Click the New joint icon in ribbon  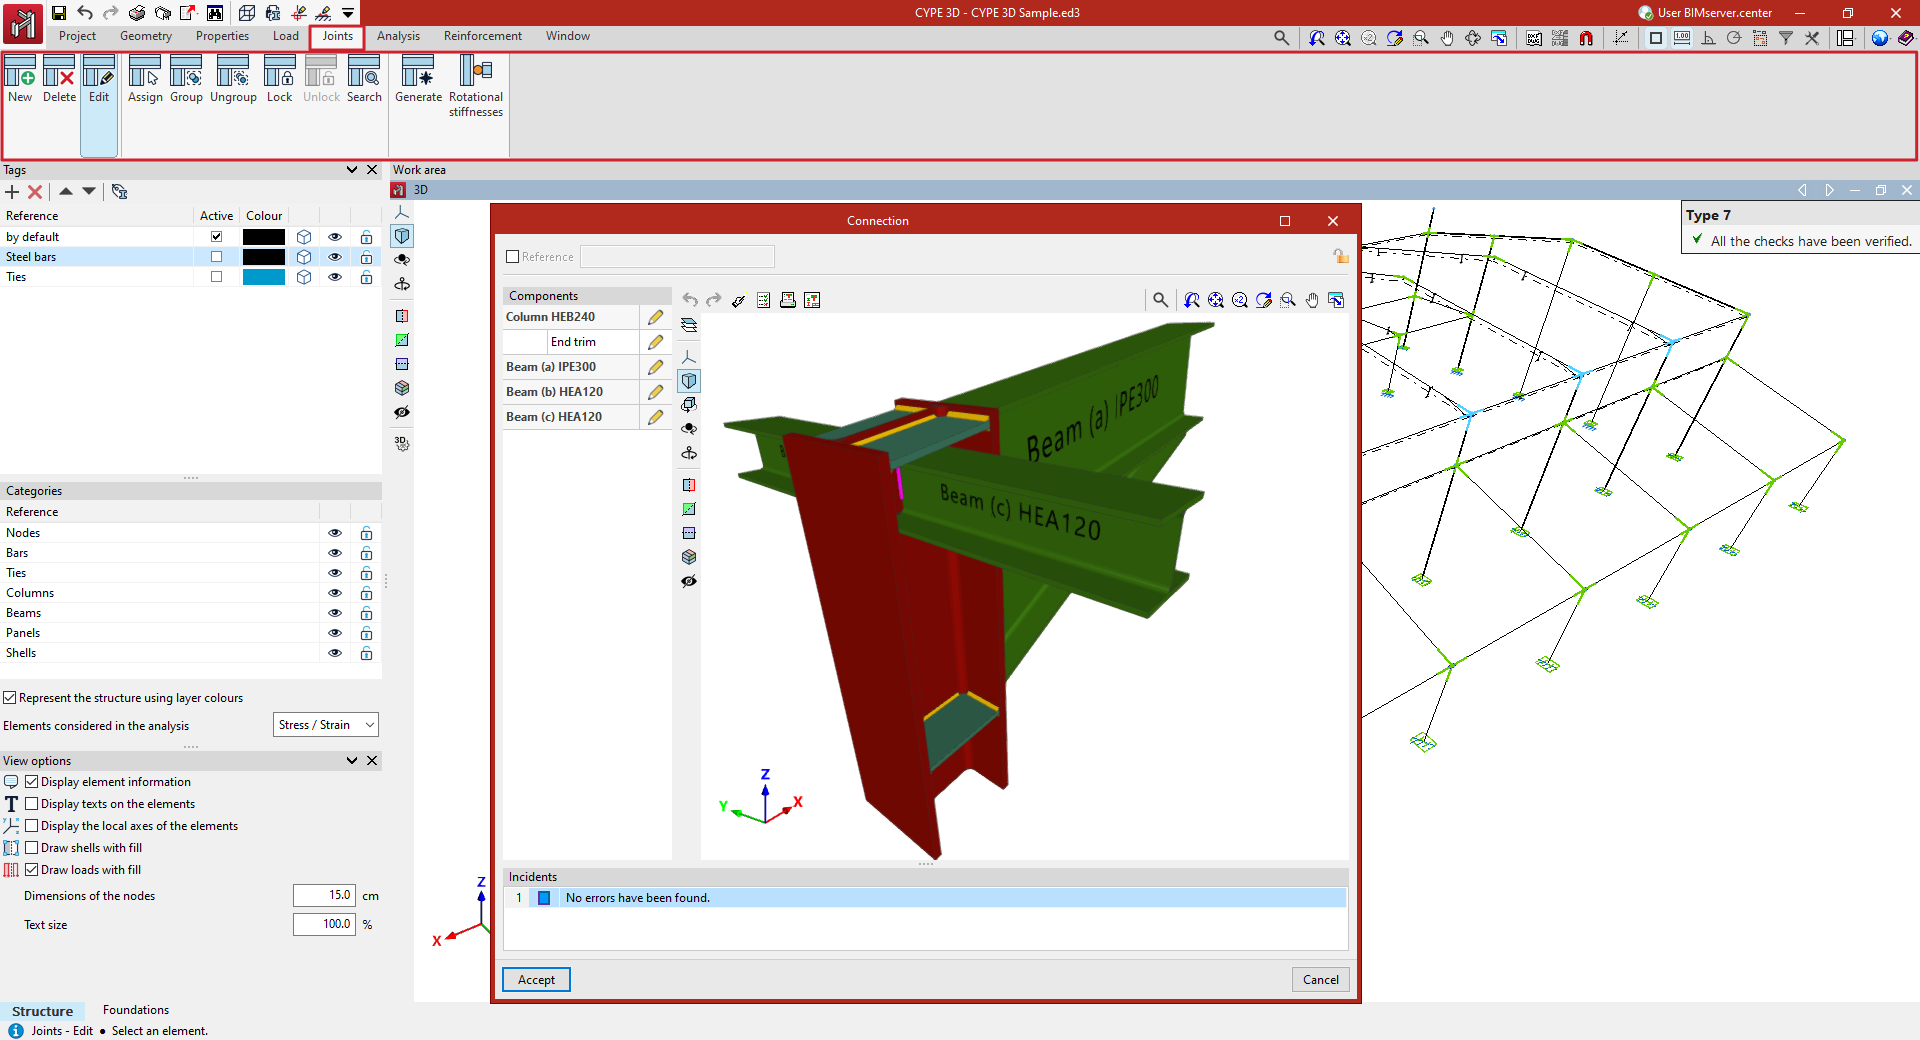point(20,79)
